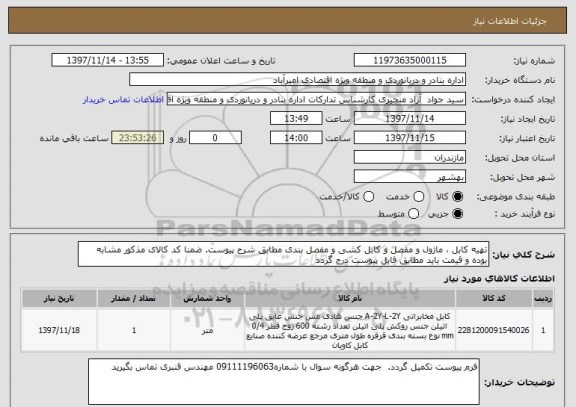Image resolution: width=576 pixels, height=407 pixels.
Task: Click product code 2281200091540026 cell
Action: pos(494,330)
